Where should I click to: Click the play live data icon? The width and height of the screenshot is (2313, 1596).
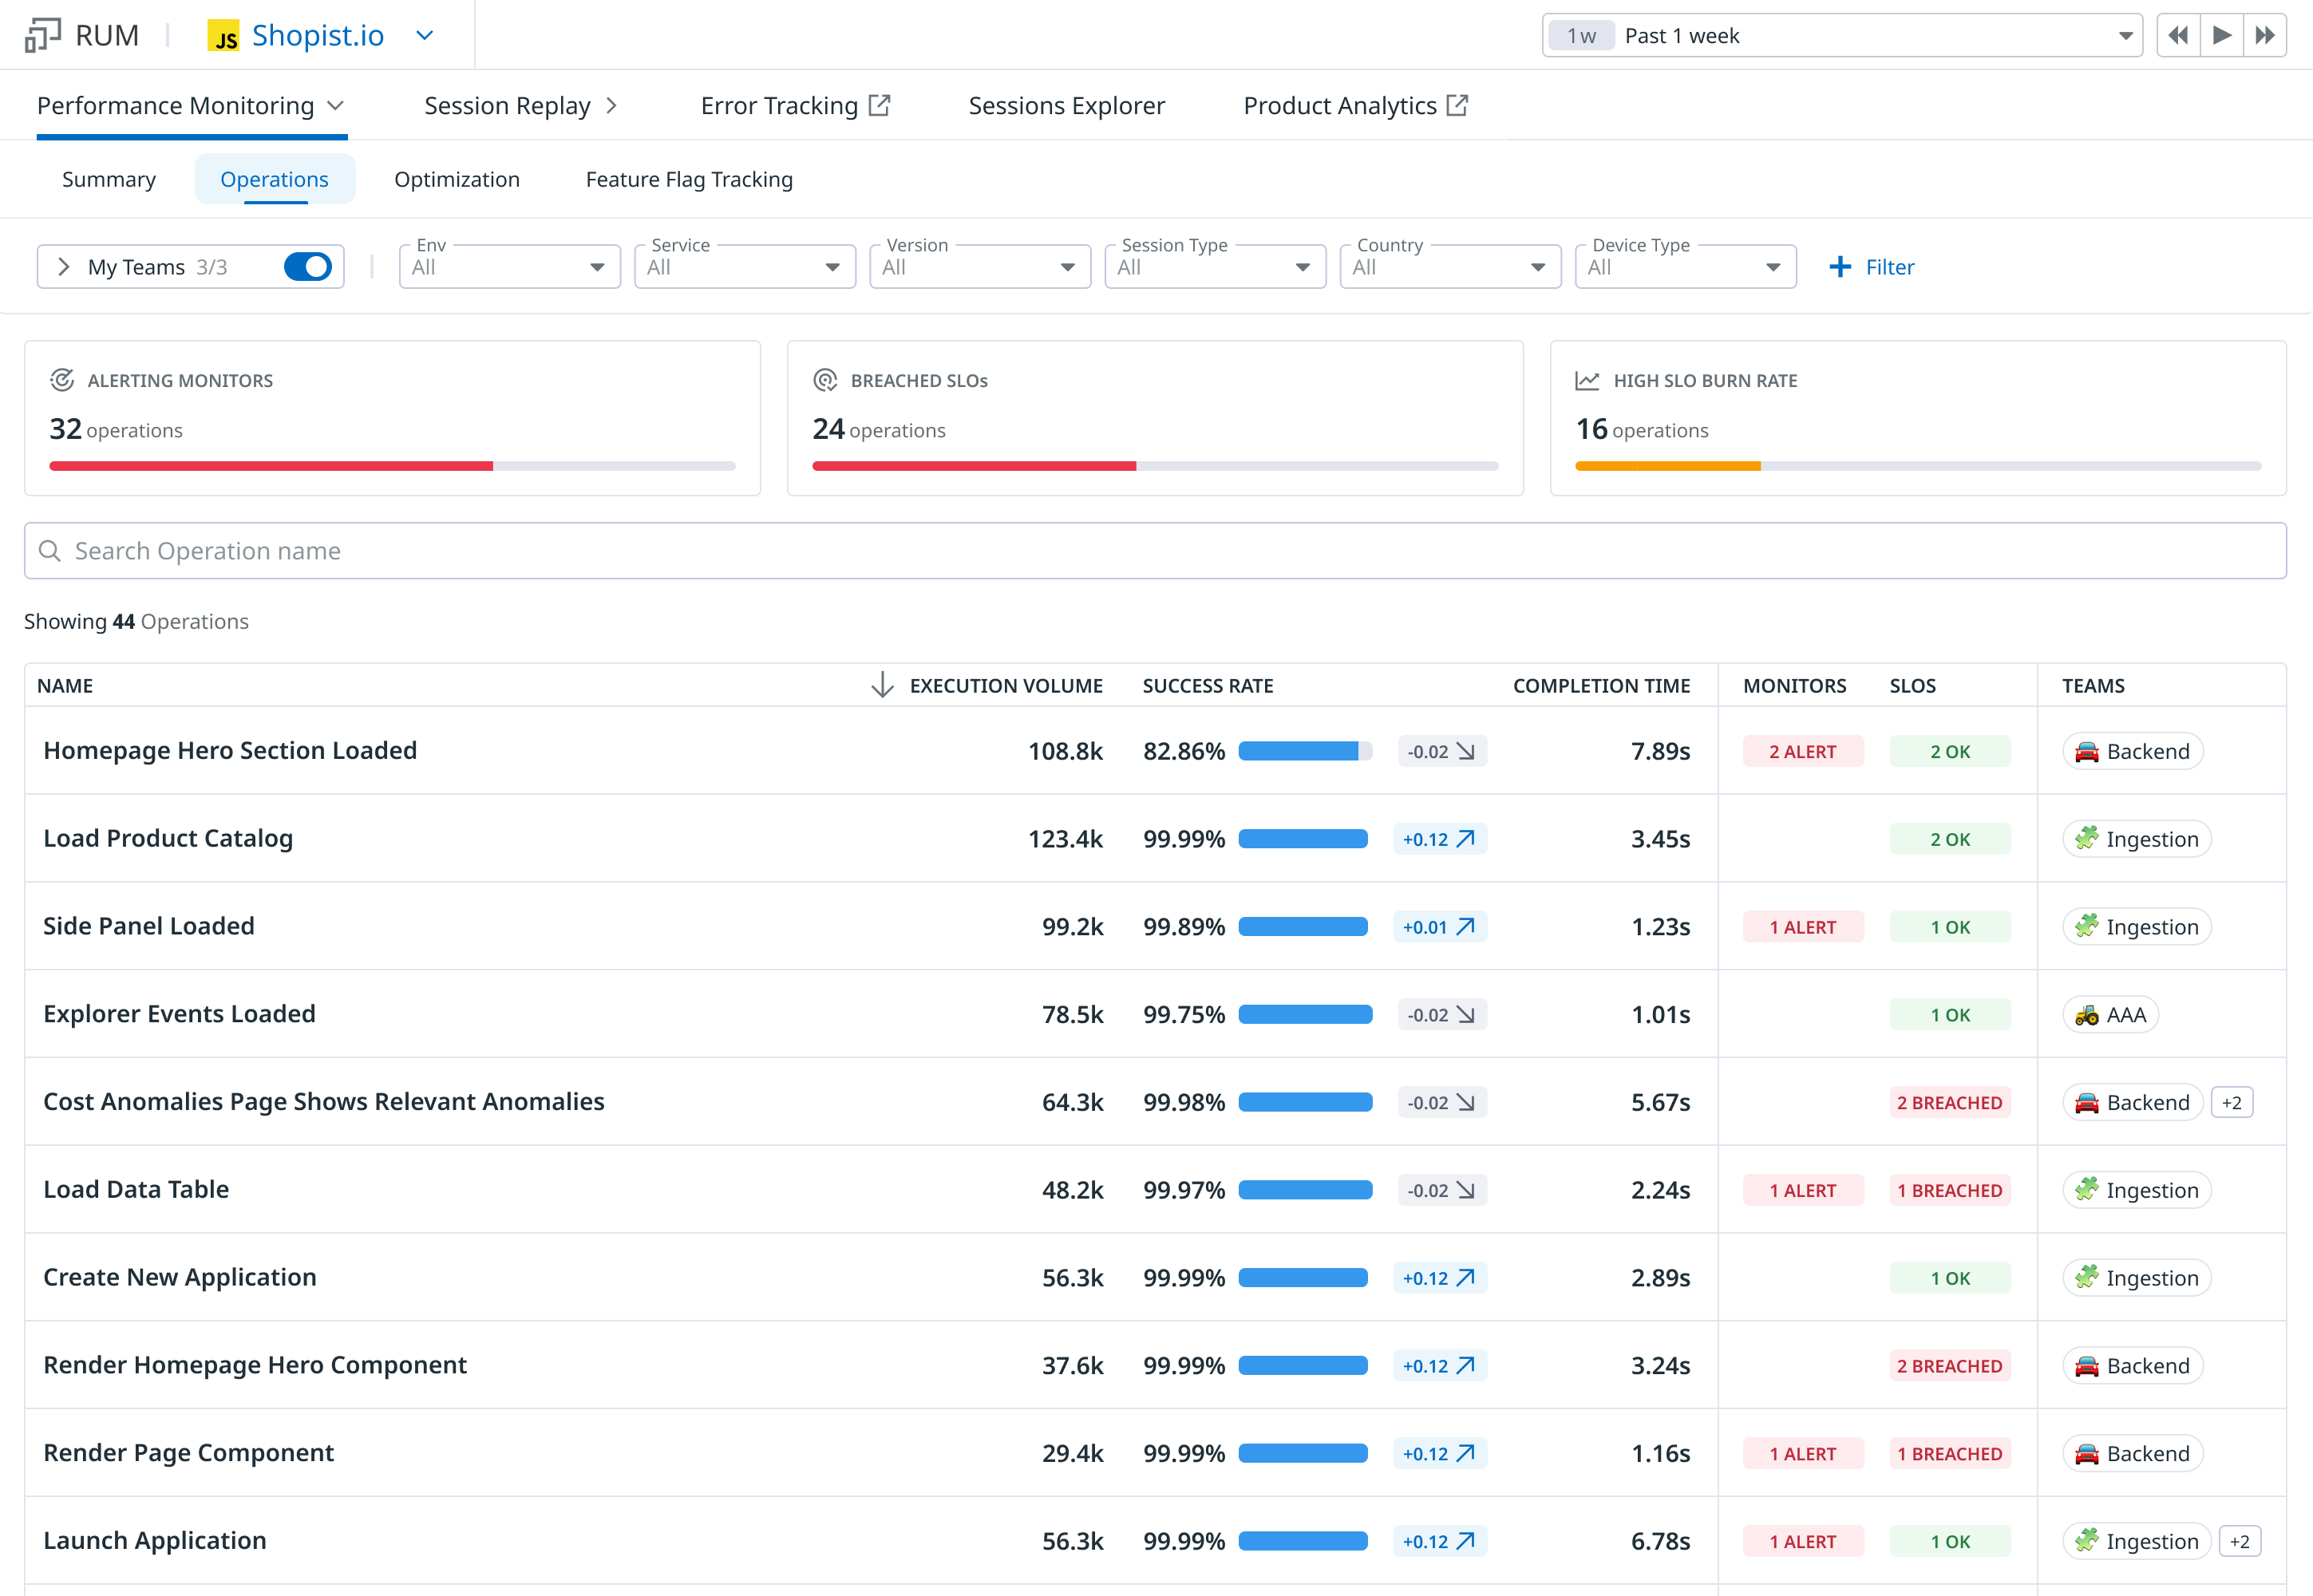[x=2221, y=36]
